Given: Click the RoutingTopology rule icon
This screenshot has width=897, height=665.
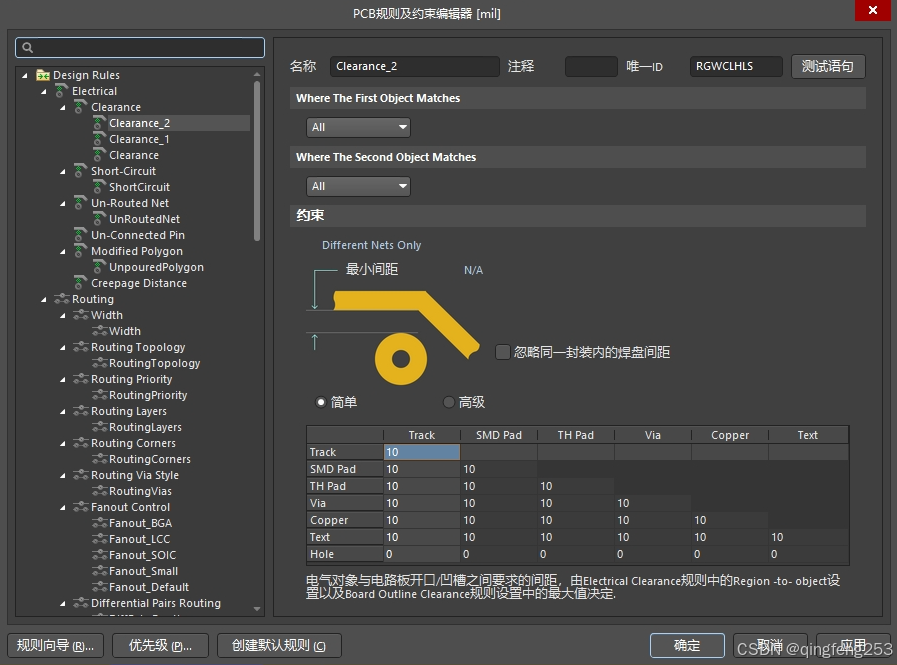Looking at the screenshot, I should click(100, 363).
